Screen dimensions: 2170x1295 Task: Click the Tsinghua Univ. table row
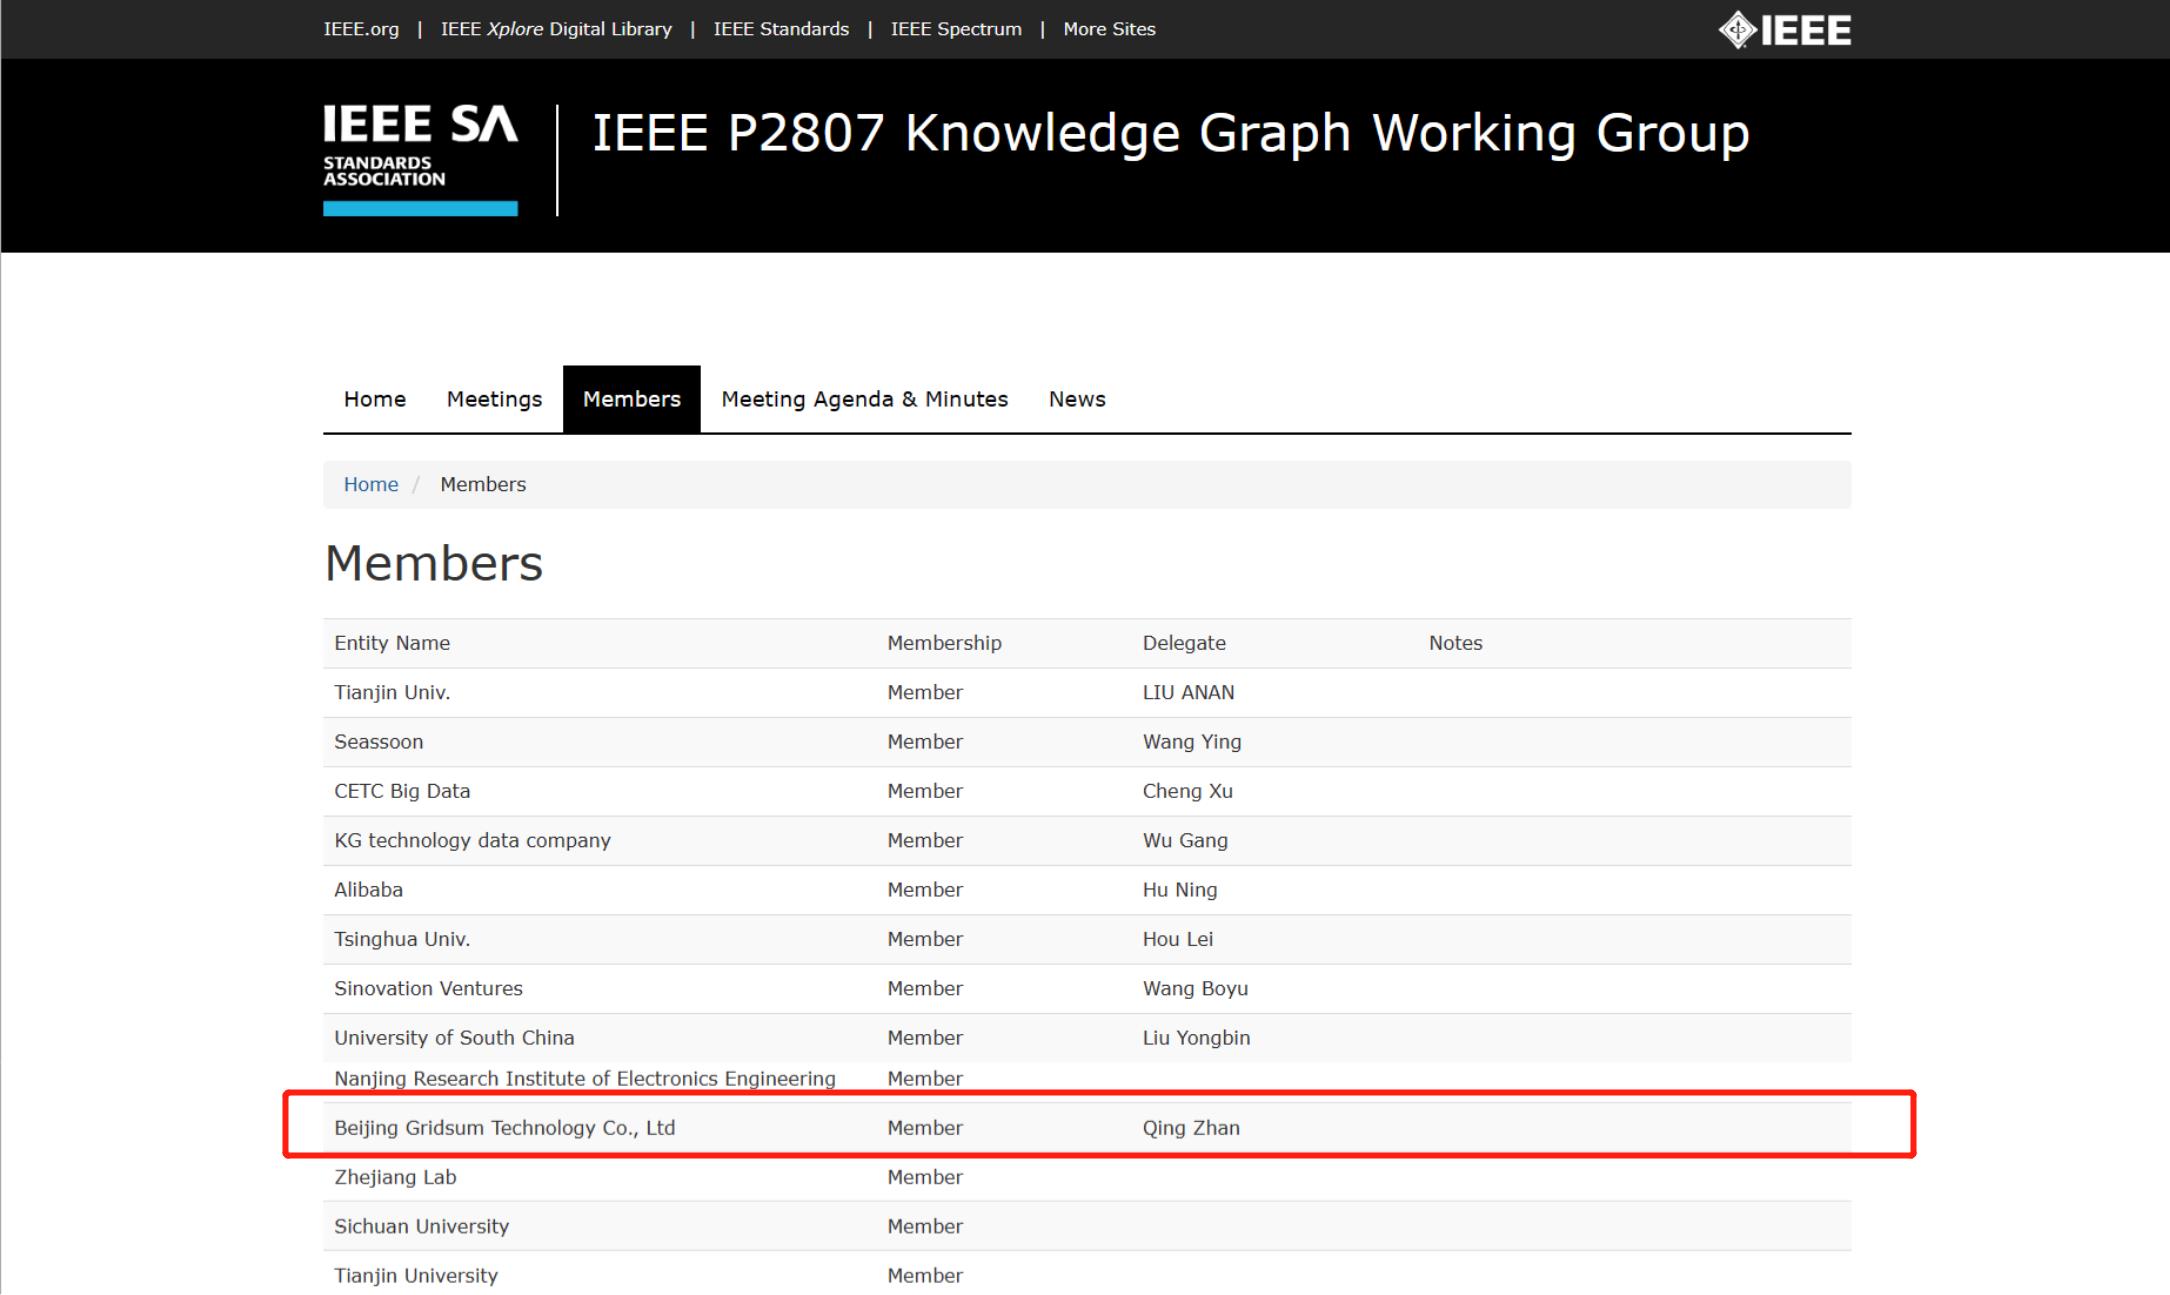[x=1087, y=939]
